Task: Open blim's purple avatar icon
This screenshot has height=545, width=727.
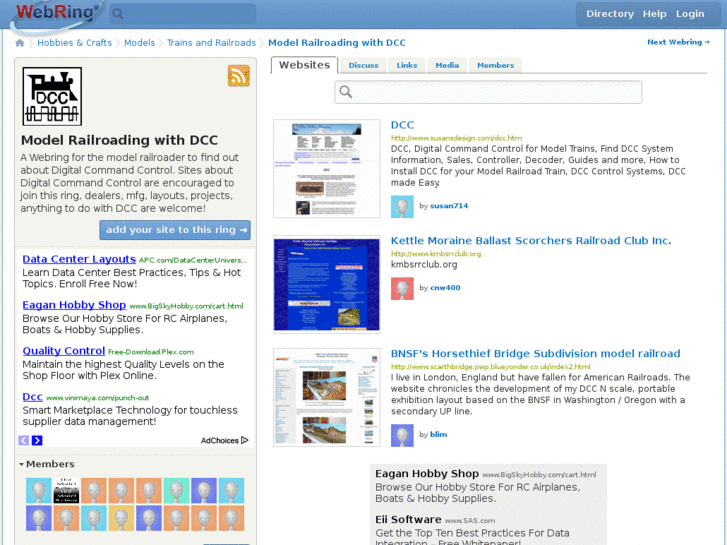Action: point(402,435)
